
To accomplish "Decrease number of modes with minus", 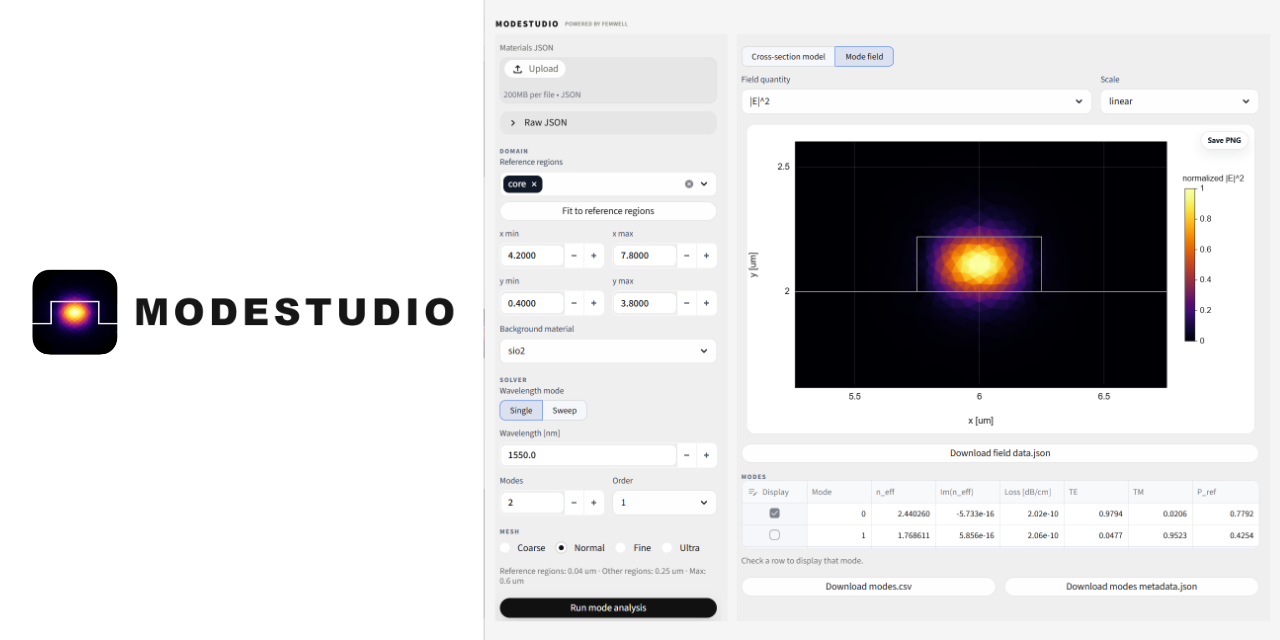I will tap(574, 502).
